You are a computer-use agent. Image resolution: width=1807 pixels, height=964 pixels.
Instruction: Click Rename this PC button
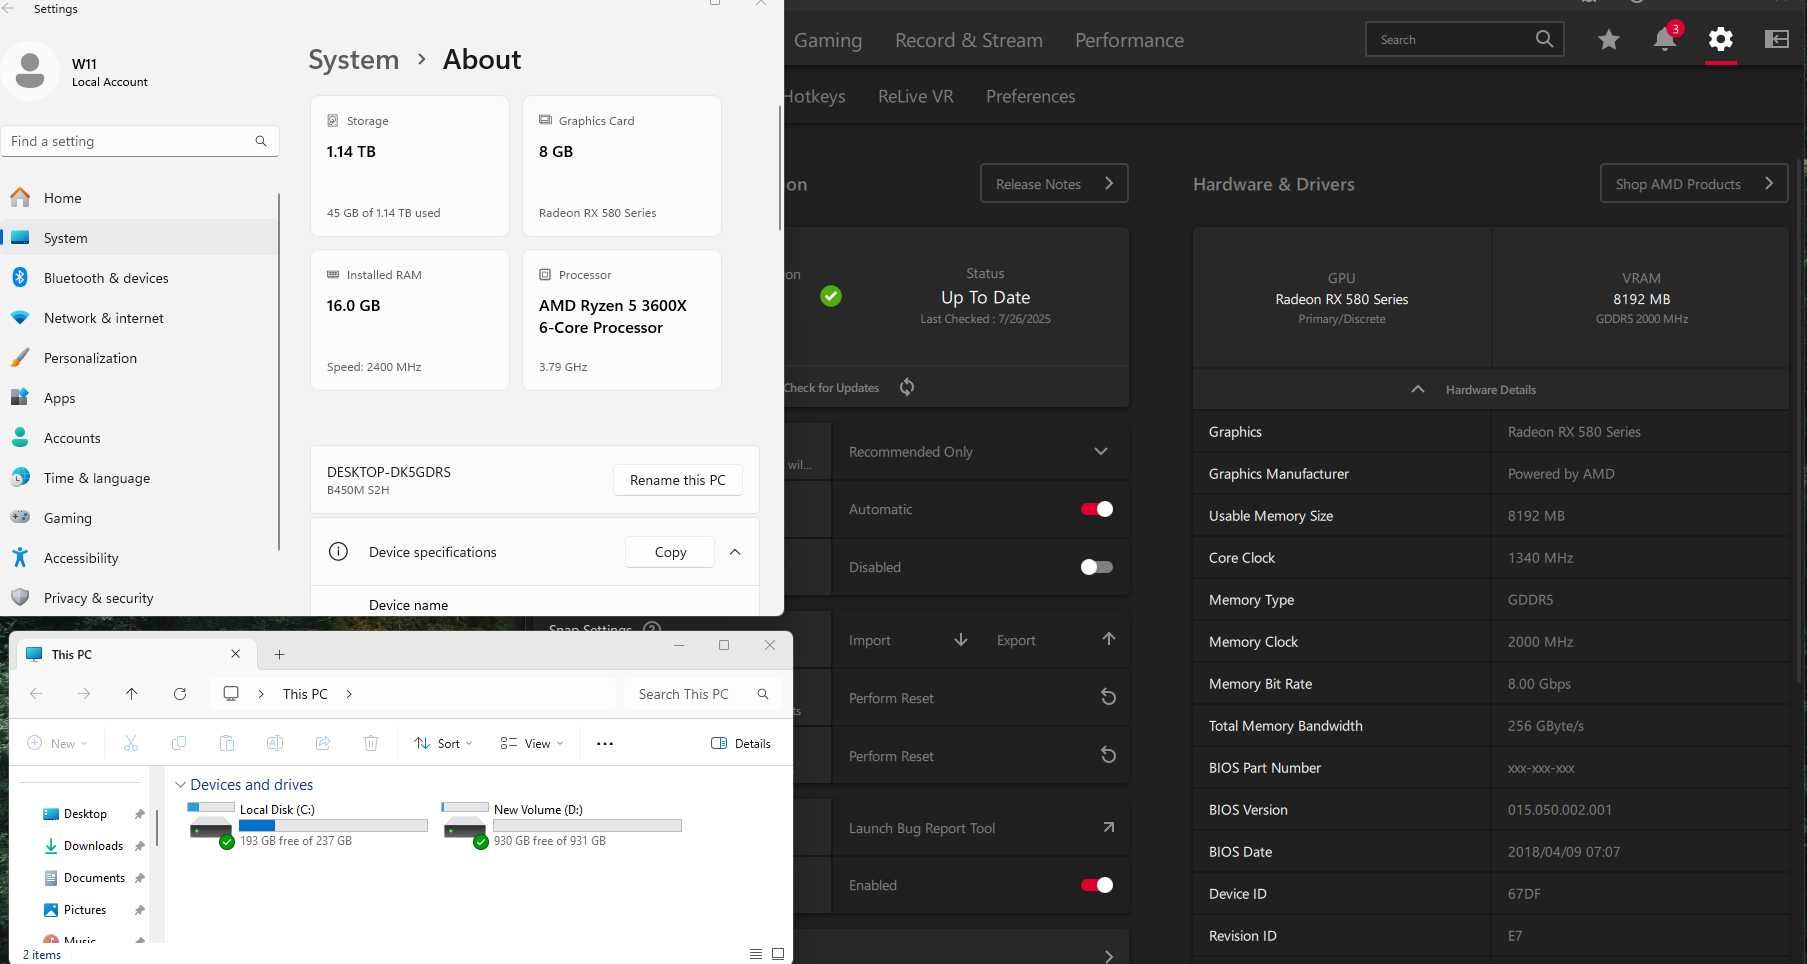click(x=678, y=480)
